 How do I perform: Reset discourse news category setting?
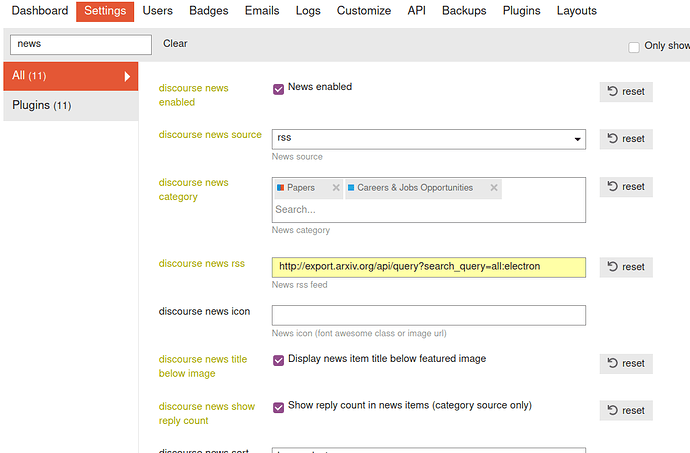(626, 187)
